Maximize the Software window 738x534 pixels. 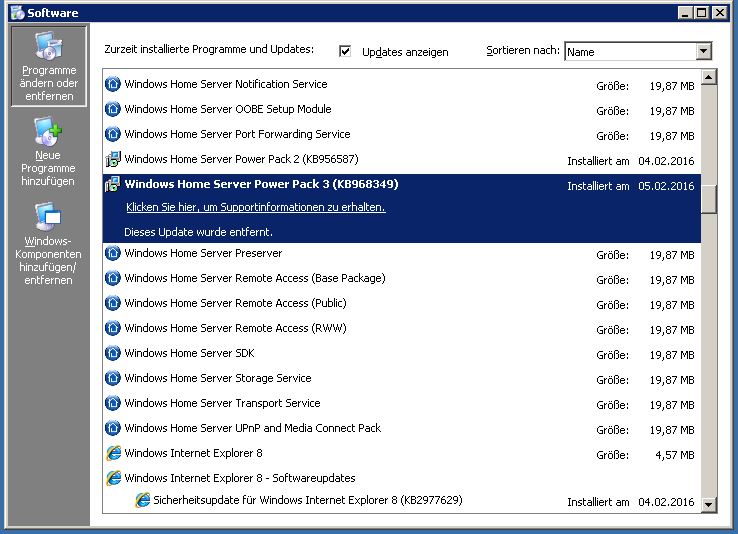coord(701,13)
